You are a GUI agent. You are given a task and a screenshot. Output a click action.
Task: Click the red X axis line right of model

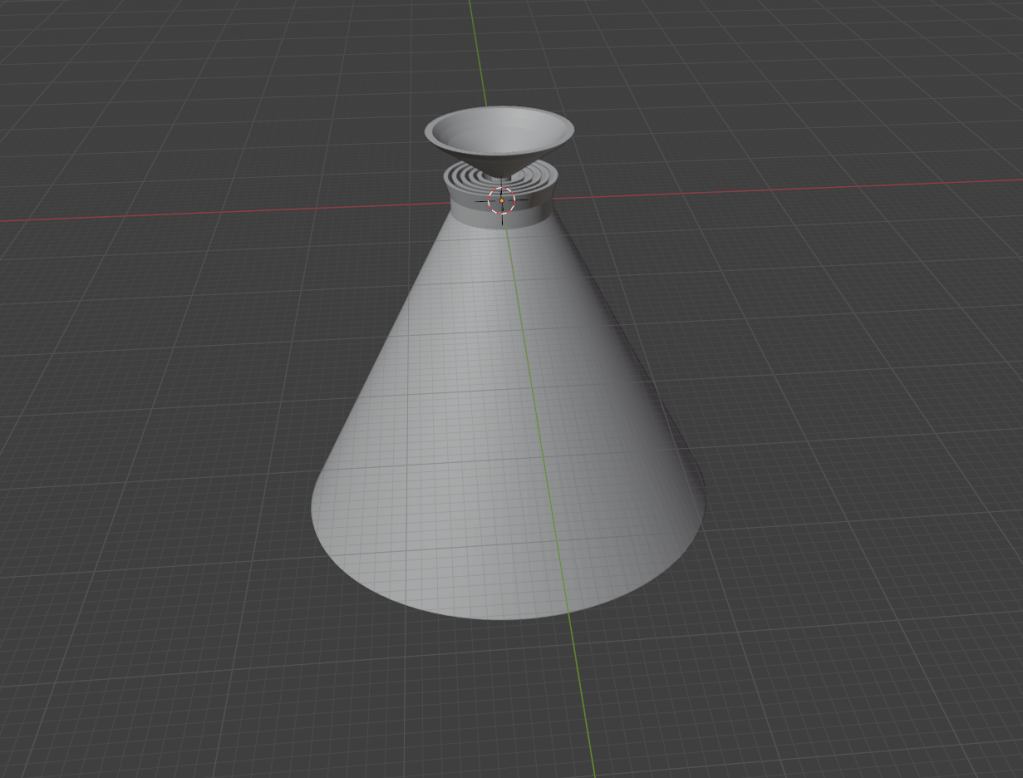(x=800, y=187)
